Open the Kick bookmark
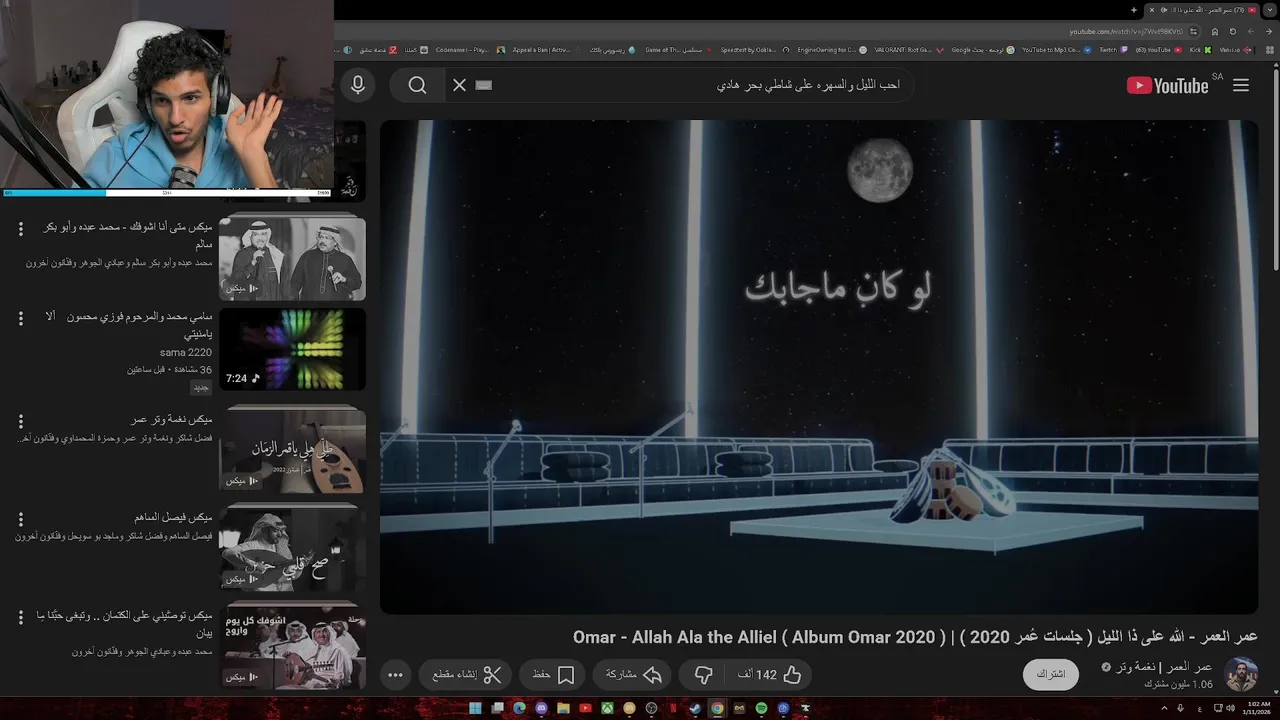This screenshot has width=1280, height=720. click(x=1199, y=49)
